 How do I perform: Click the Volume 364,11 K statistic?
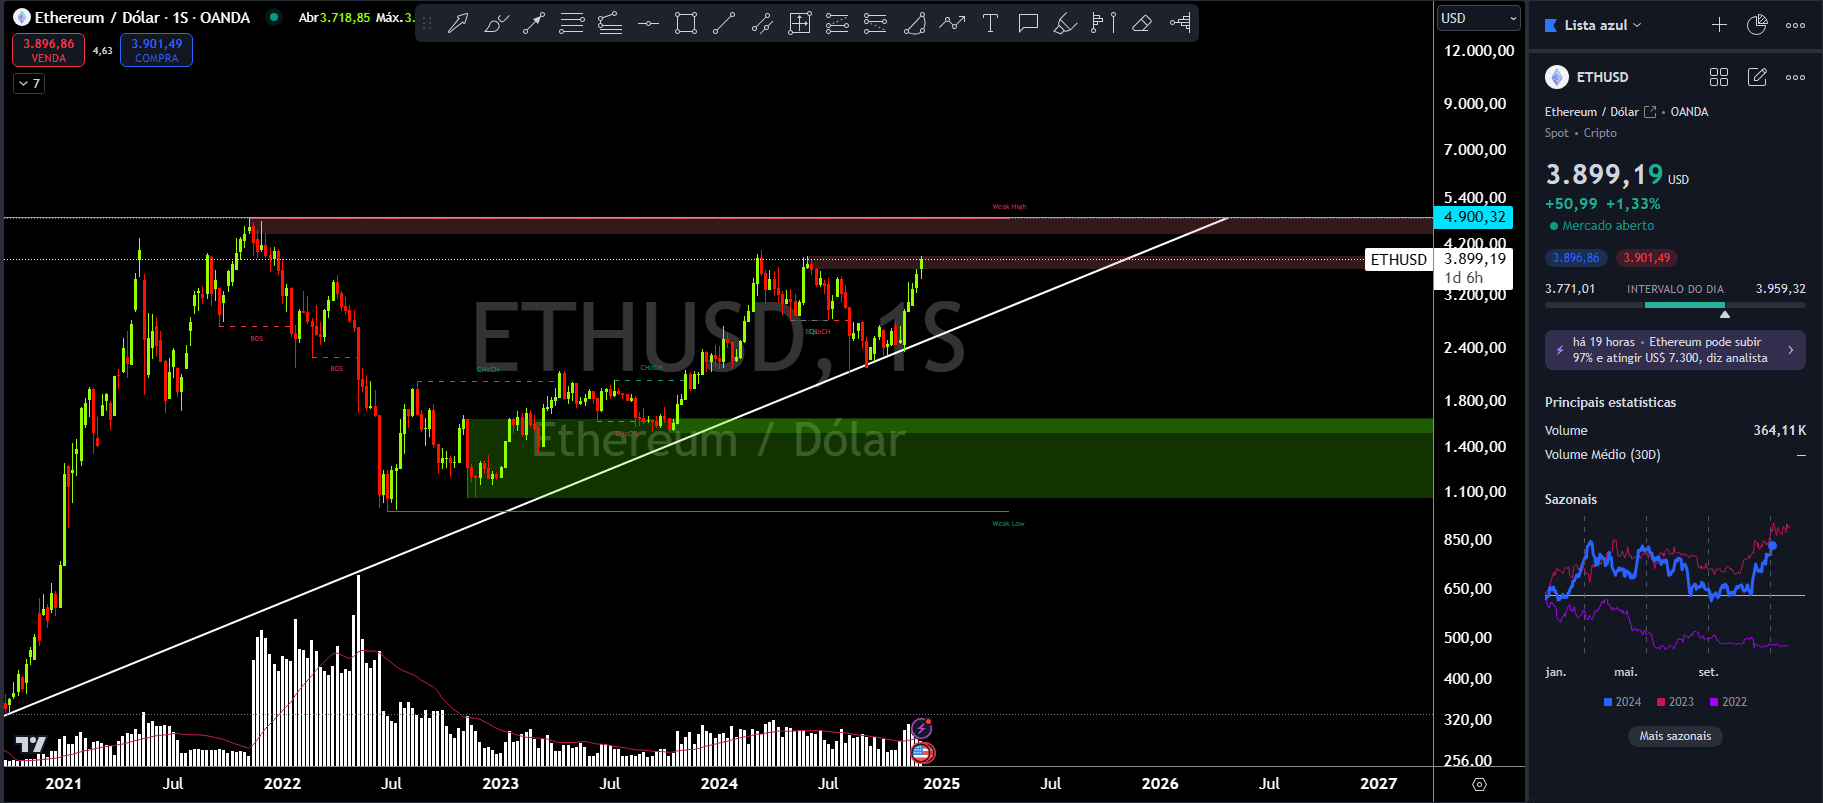tap(1675, 431)
